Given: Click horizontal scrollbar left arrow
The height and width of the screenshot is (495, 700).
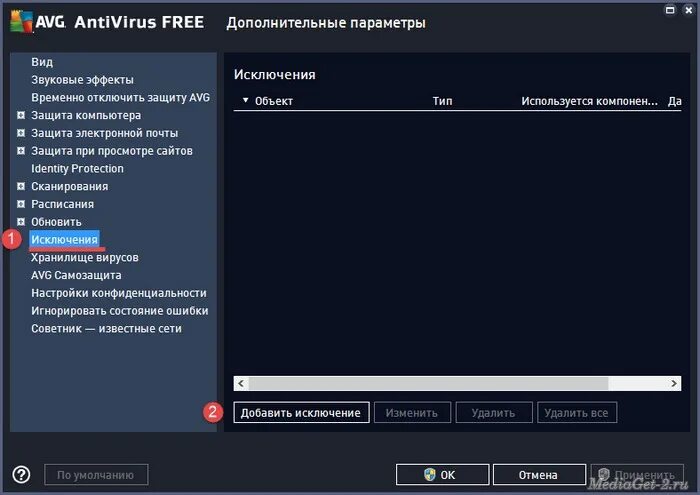Looking at the screenshot, I should 241,383.
